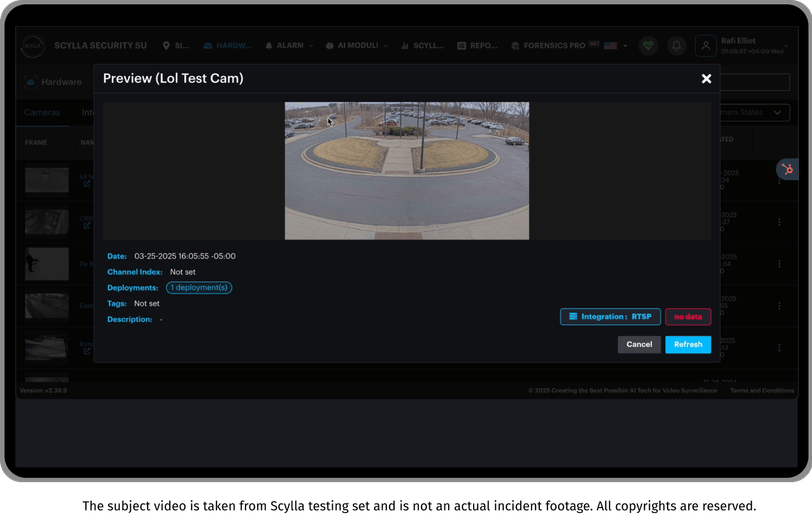Click the Terms and Conditions link
The width and height of the screenshot is (812, 519).
tap(762, 391)
